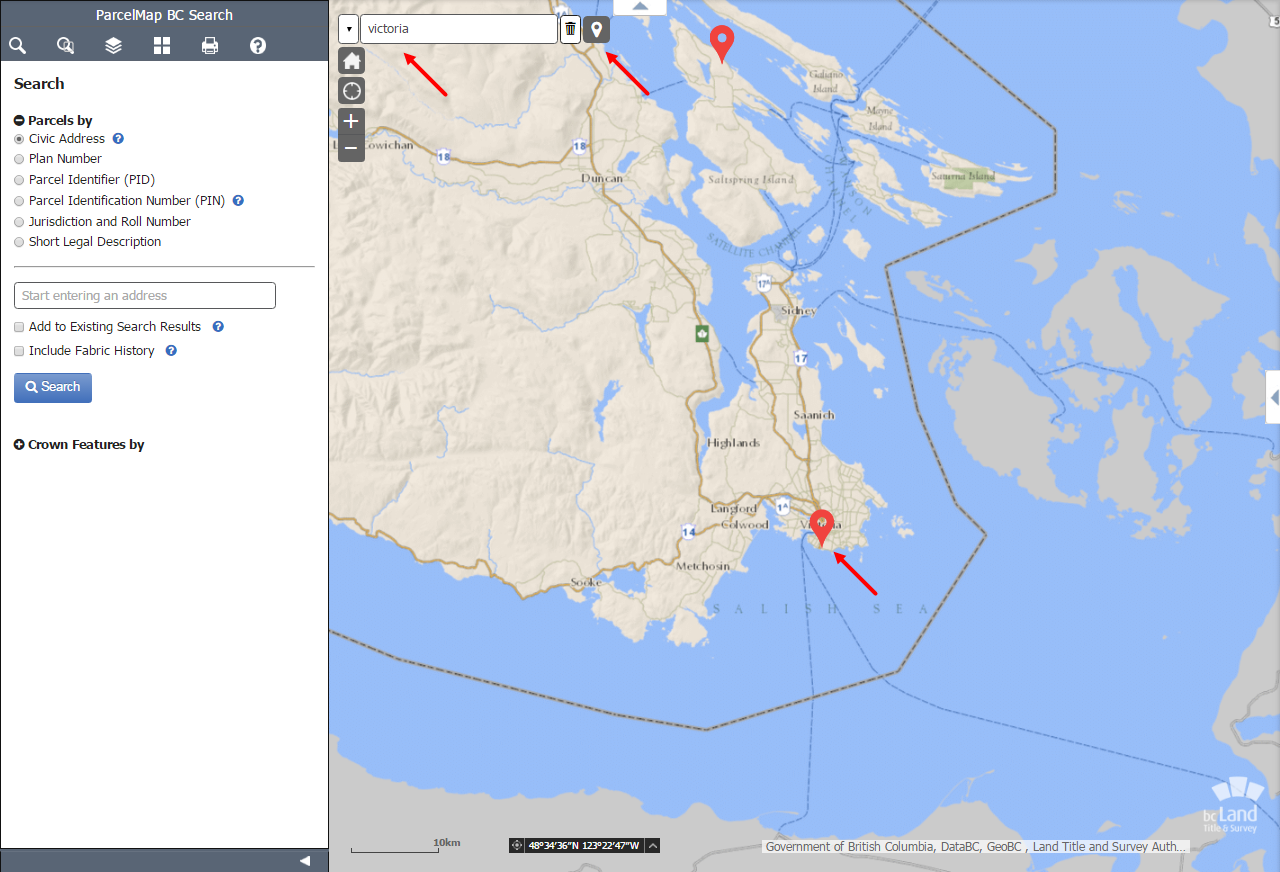Select Parcel Identifier (PID) option

point(19,180)
